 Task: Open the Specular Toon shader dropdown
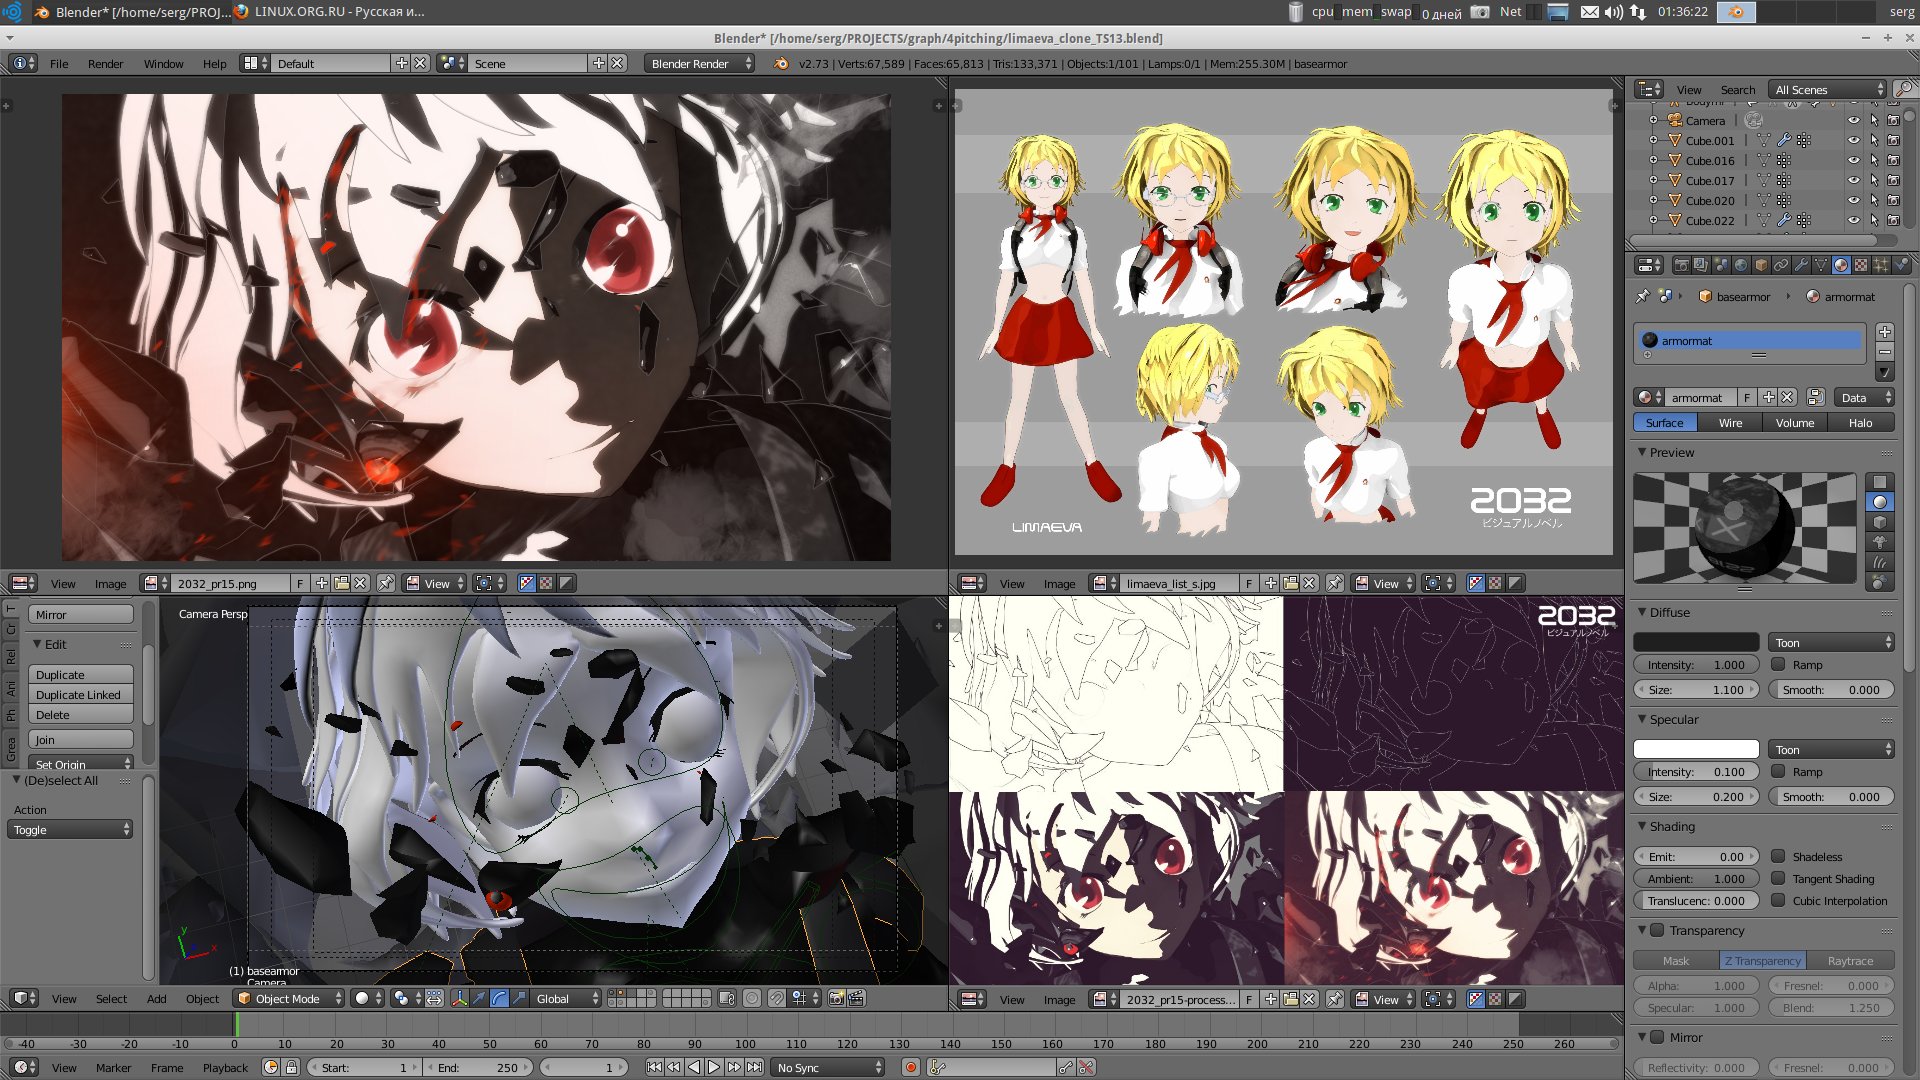[1831, 750]
